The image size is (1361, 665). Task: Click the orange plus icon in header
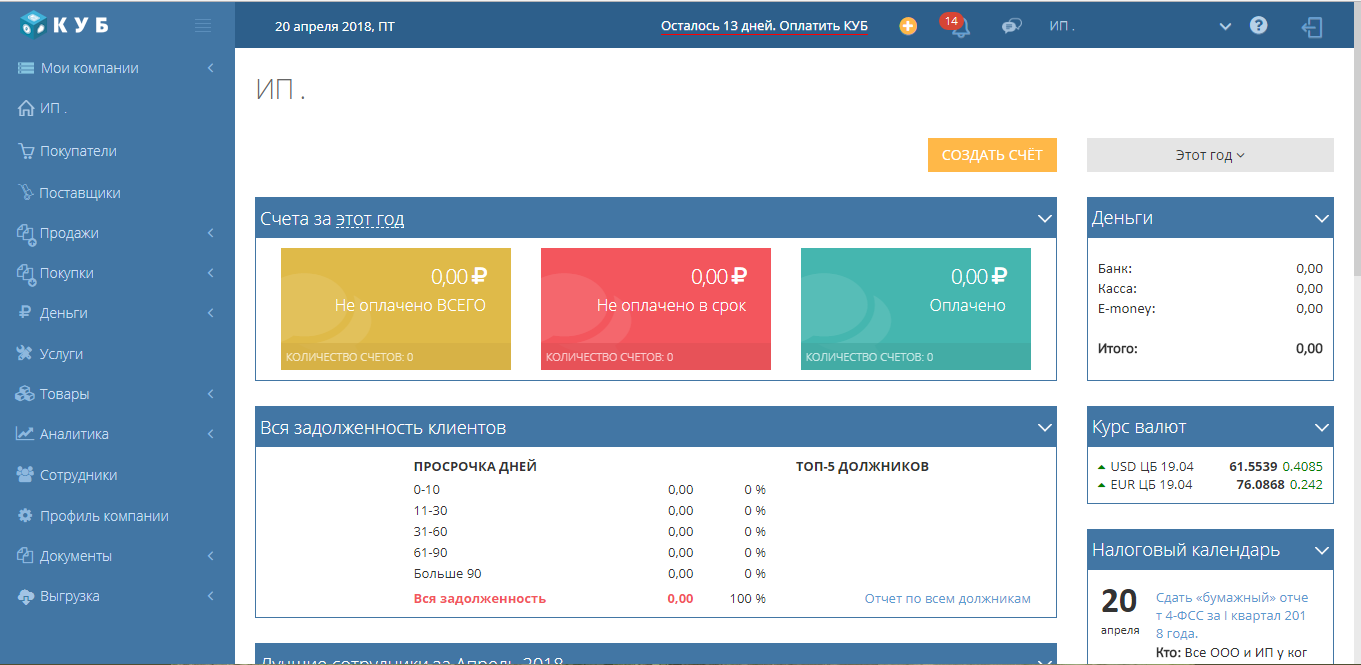908,26
